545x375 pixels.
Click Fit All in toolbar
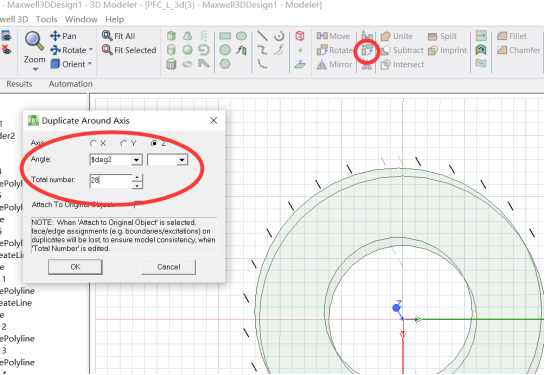click(119, 36)
